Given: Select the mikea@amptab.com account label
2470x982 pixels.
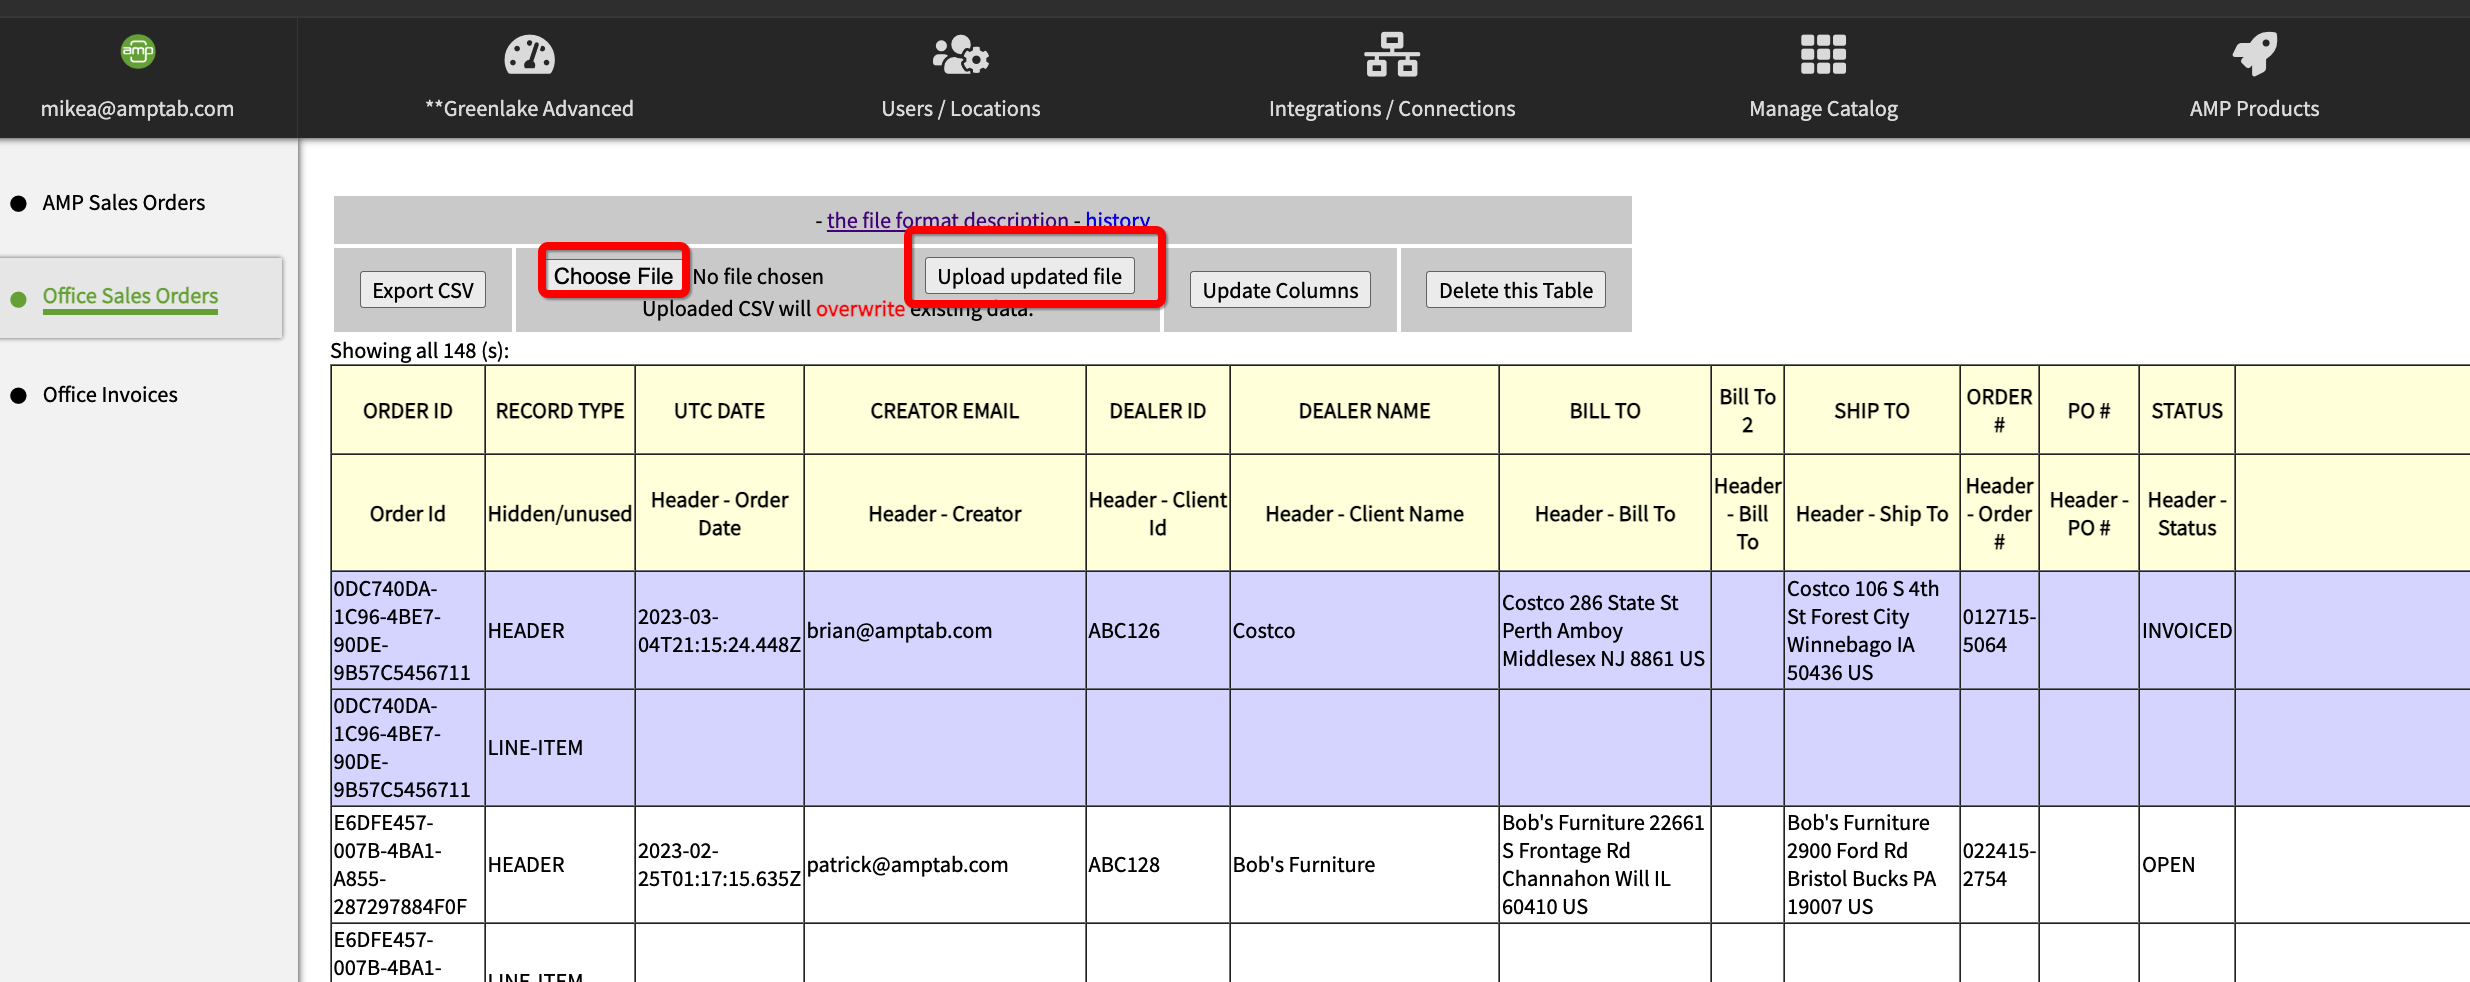Looking at the screenshot, I should pyautogui.click(x=137, y=109).
